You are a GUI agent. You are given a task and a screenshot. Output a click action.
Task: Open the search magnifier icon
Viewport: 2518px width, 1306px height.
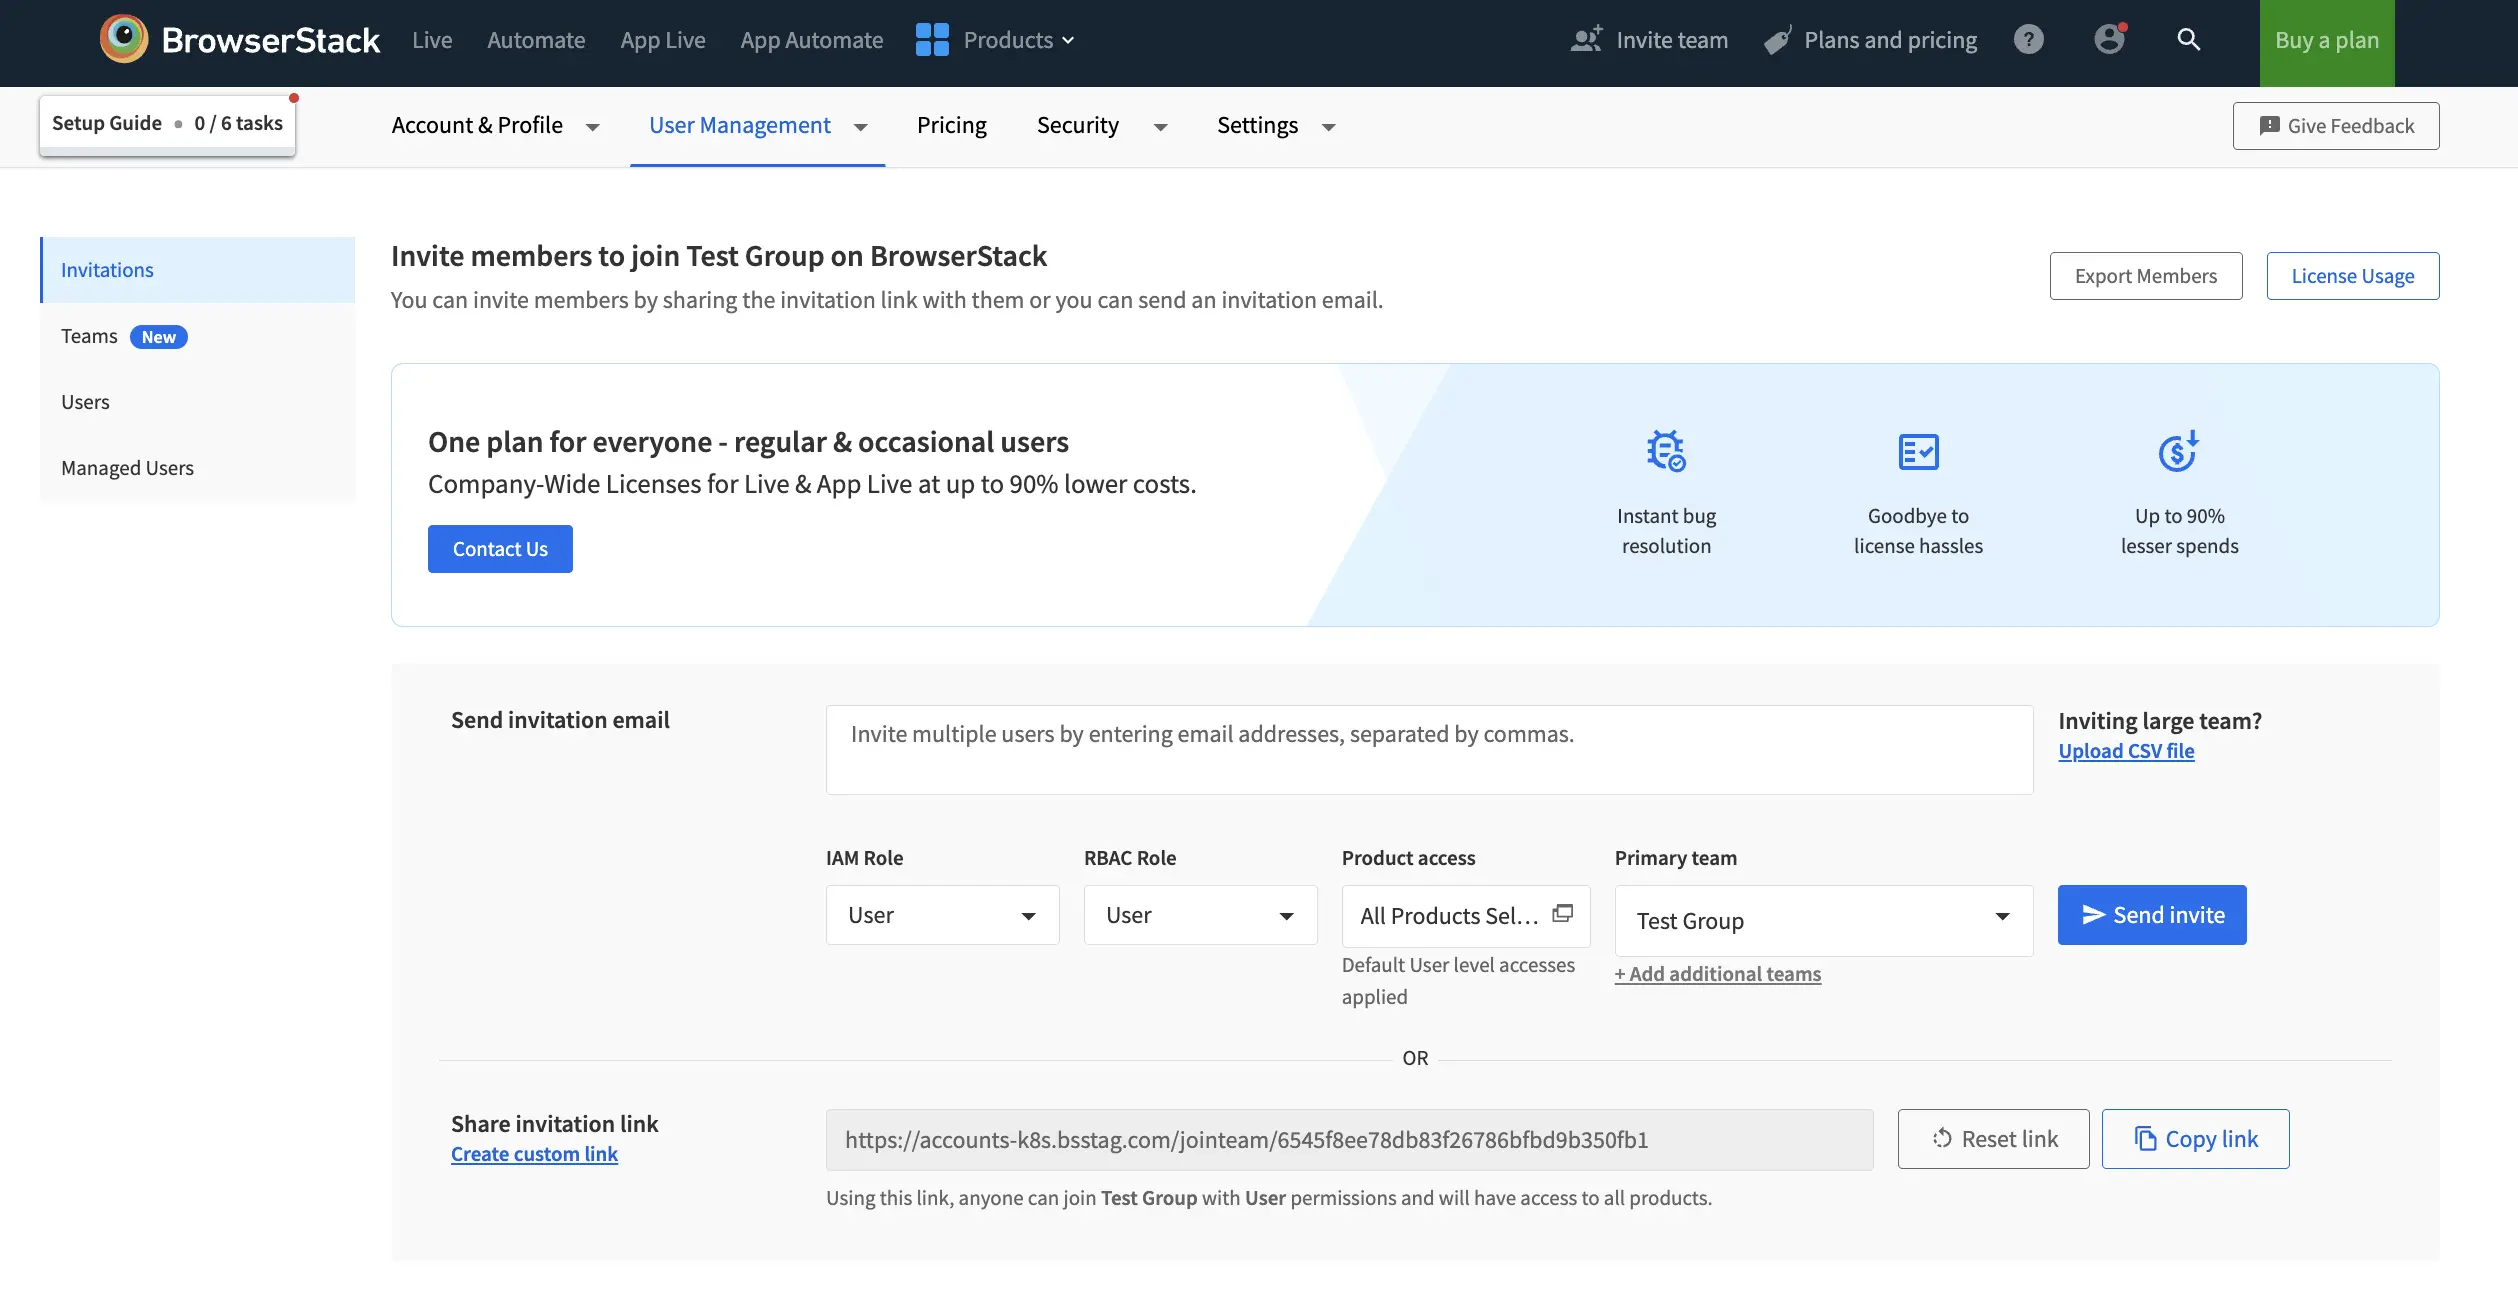(2189, 39)
